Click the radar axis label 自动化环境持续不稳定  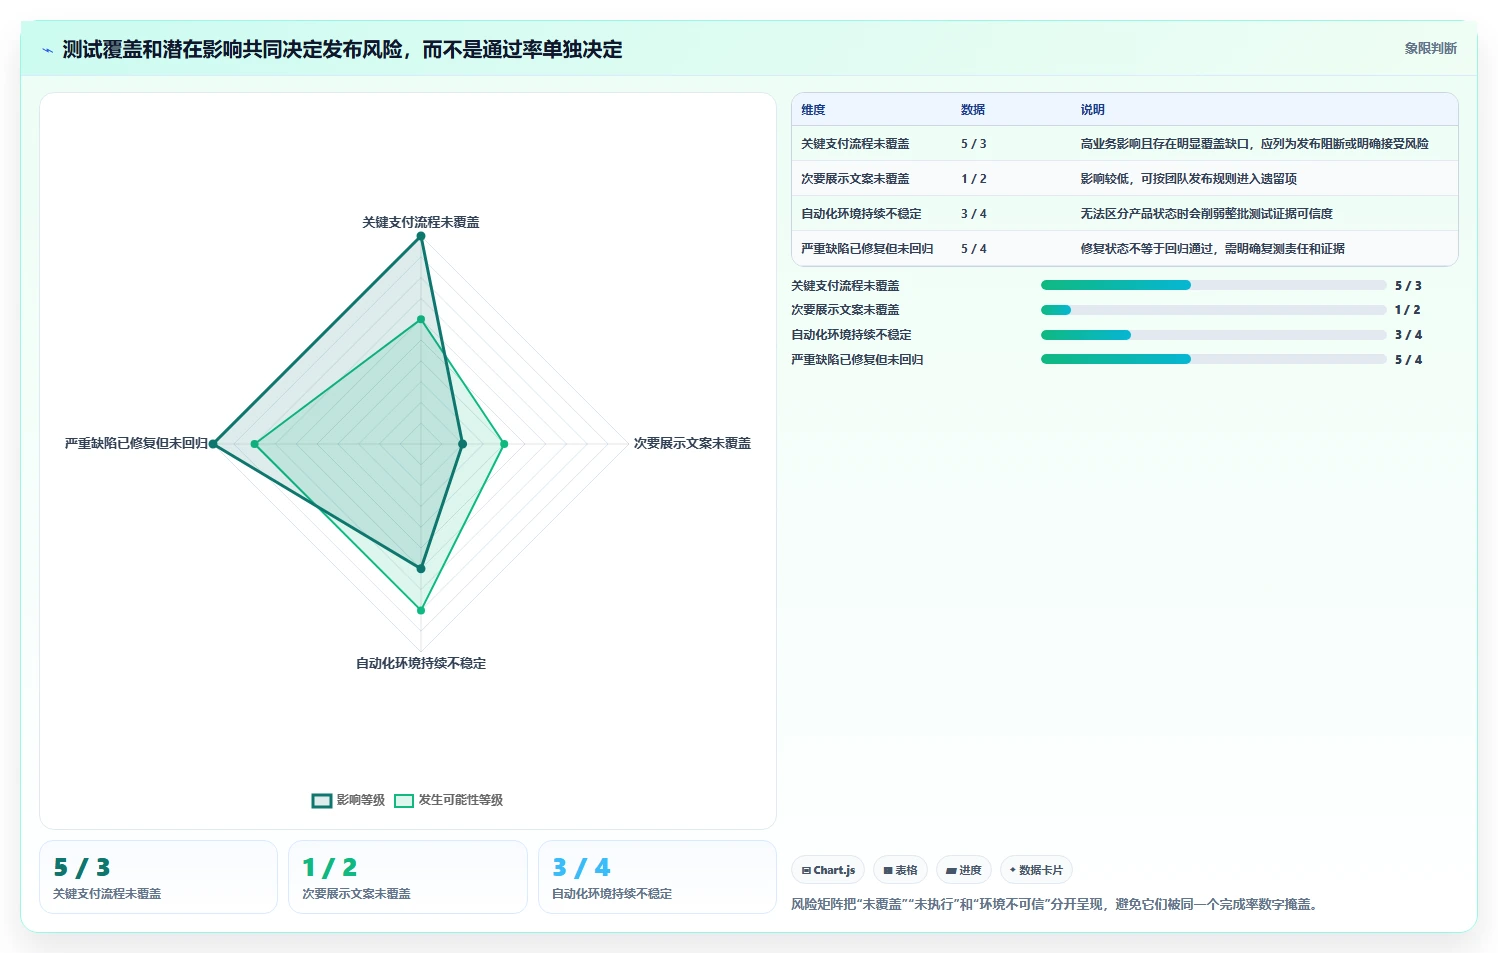pyautogui.click(x=421, y=663)
